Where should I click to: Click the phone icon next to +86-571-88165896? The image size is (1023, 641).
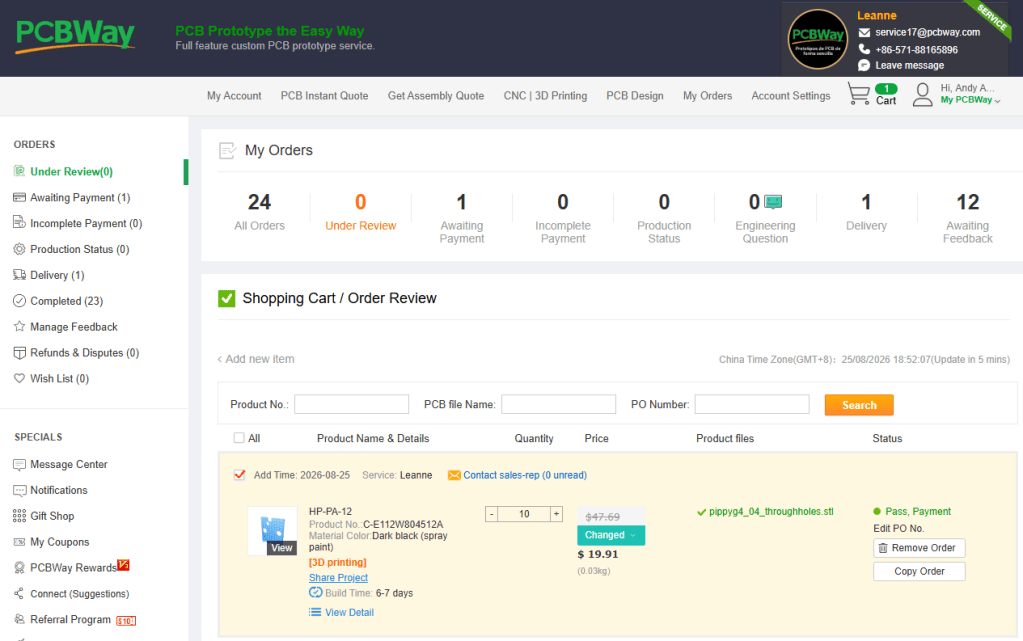864,49
